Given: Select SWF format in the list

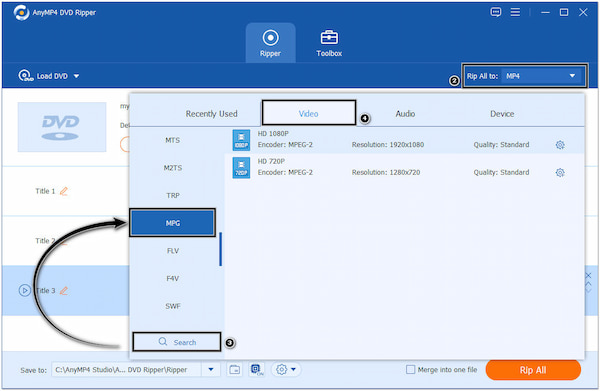Looking at the screenshot, I should (x=173, y=306).
